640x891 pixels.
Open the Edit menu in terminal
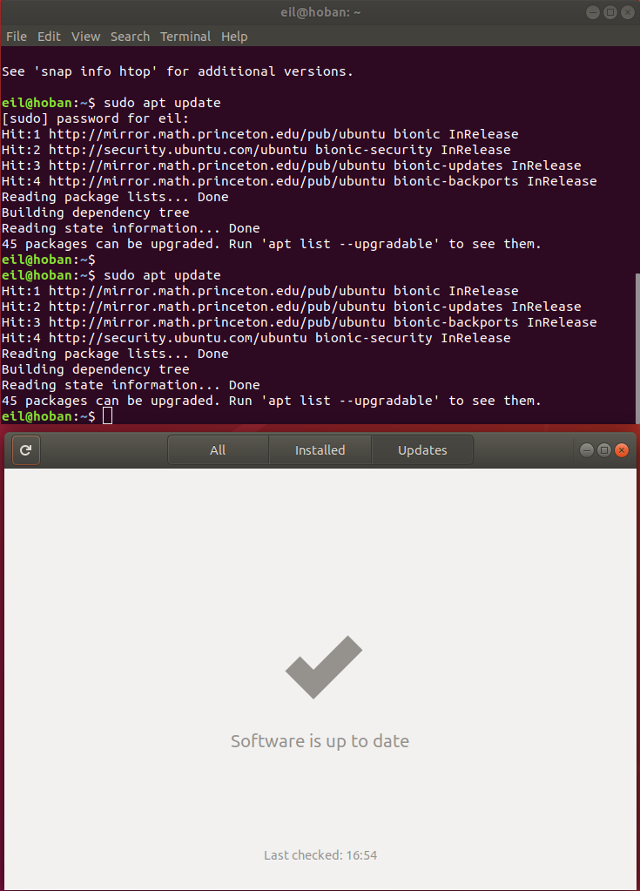click(x=49, y=36)
